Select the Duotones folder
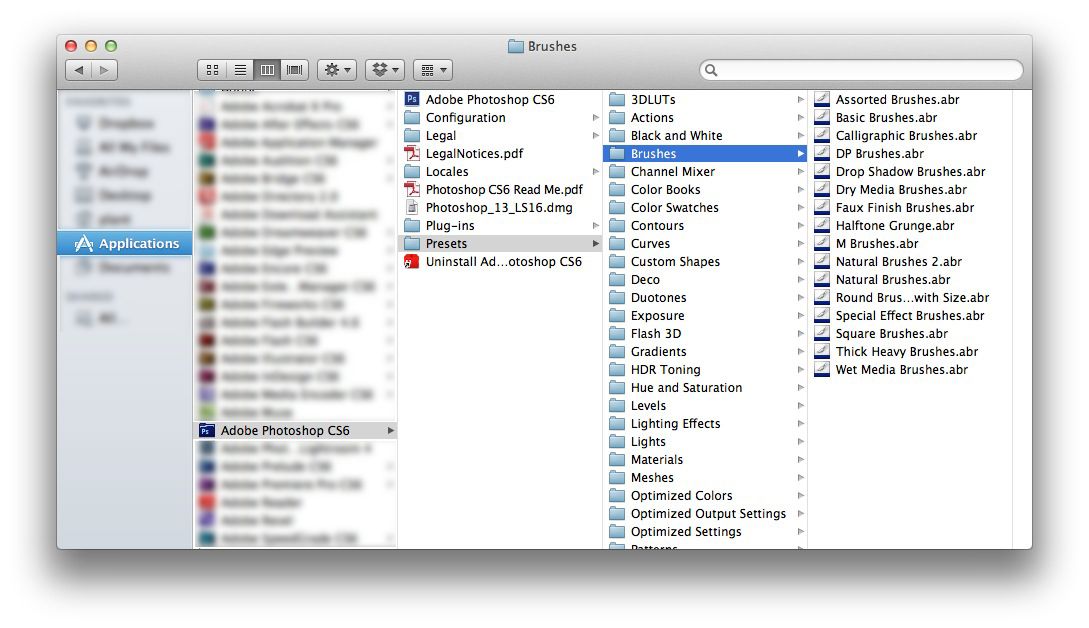1089x628 pixels. [x=705, y=298]
